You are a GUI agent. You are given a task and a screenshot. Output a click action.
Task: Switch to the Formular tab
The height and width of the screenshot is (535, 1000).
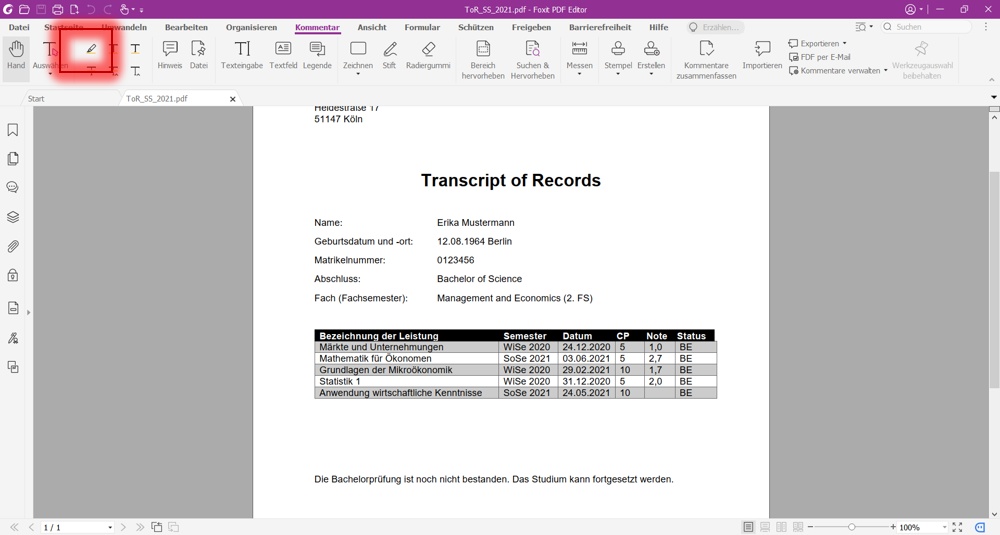pyautogui.click(x=422, y=27)
